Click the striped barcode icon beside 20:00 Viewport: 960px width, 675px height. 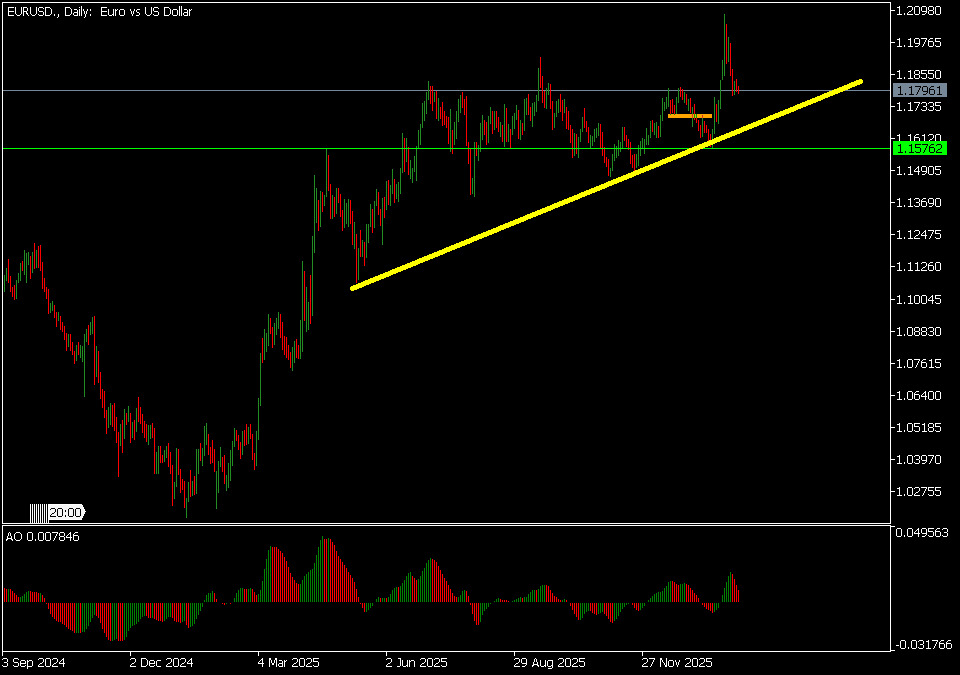click(x=38, y=513)
